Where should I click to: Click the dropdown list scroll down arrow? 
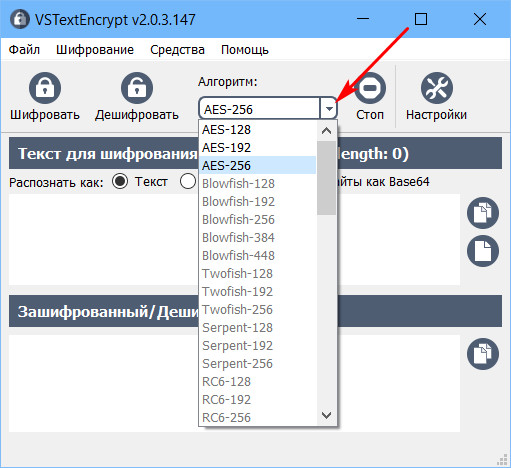pyautogui.click(x=326, y=415)
